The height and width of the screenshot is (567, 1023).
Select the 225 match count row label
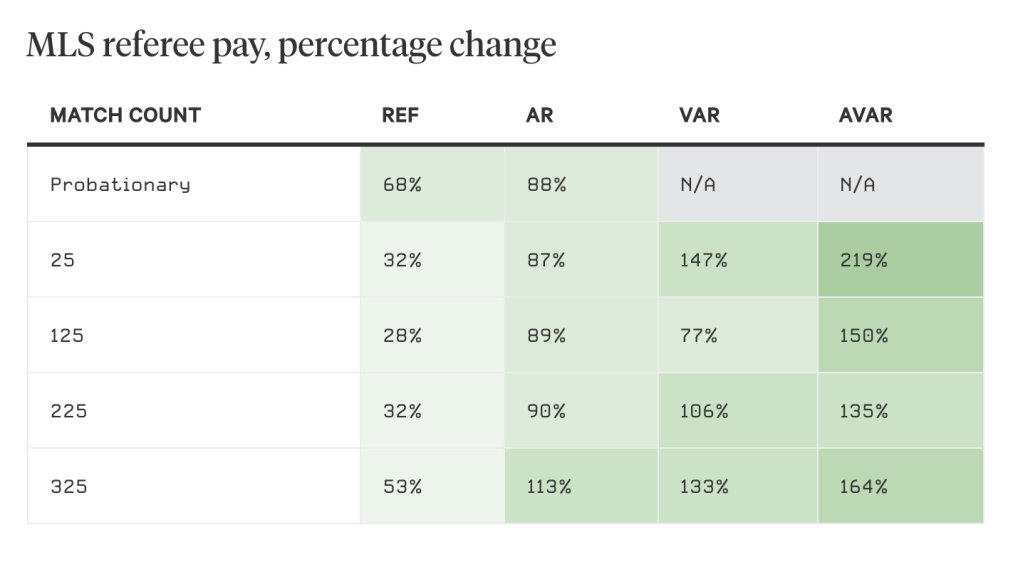click(68, 411)
